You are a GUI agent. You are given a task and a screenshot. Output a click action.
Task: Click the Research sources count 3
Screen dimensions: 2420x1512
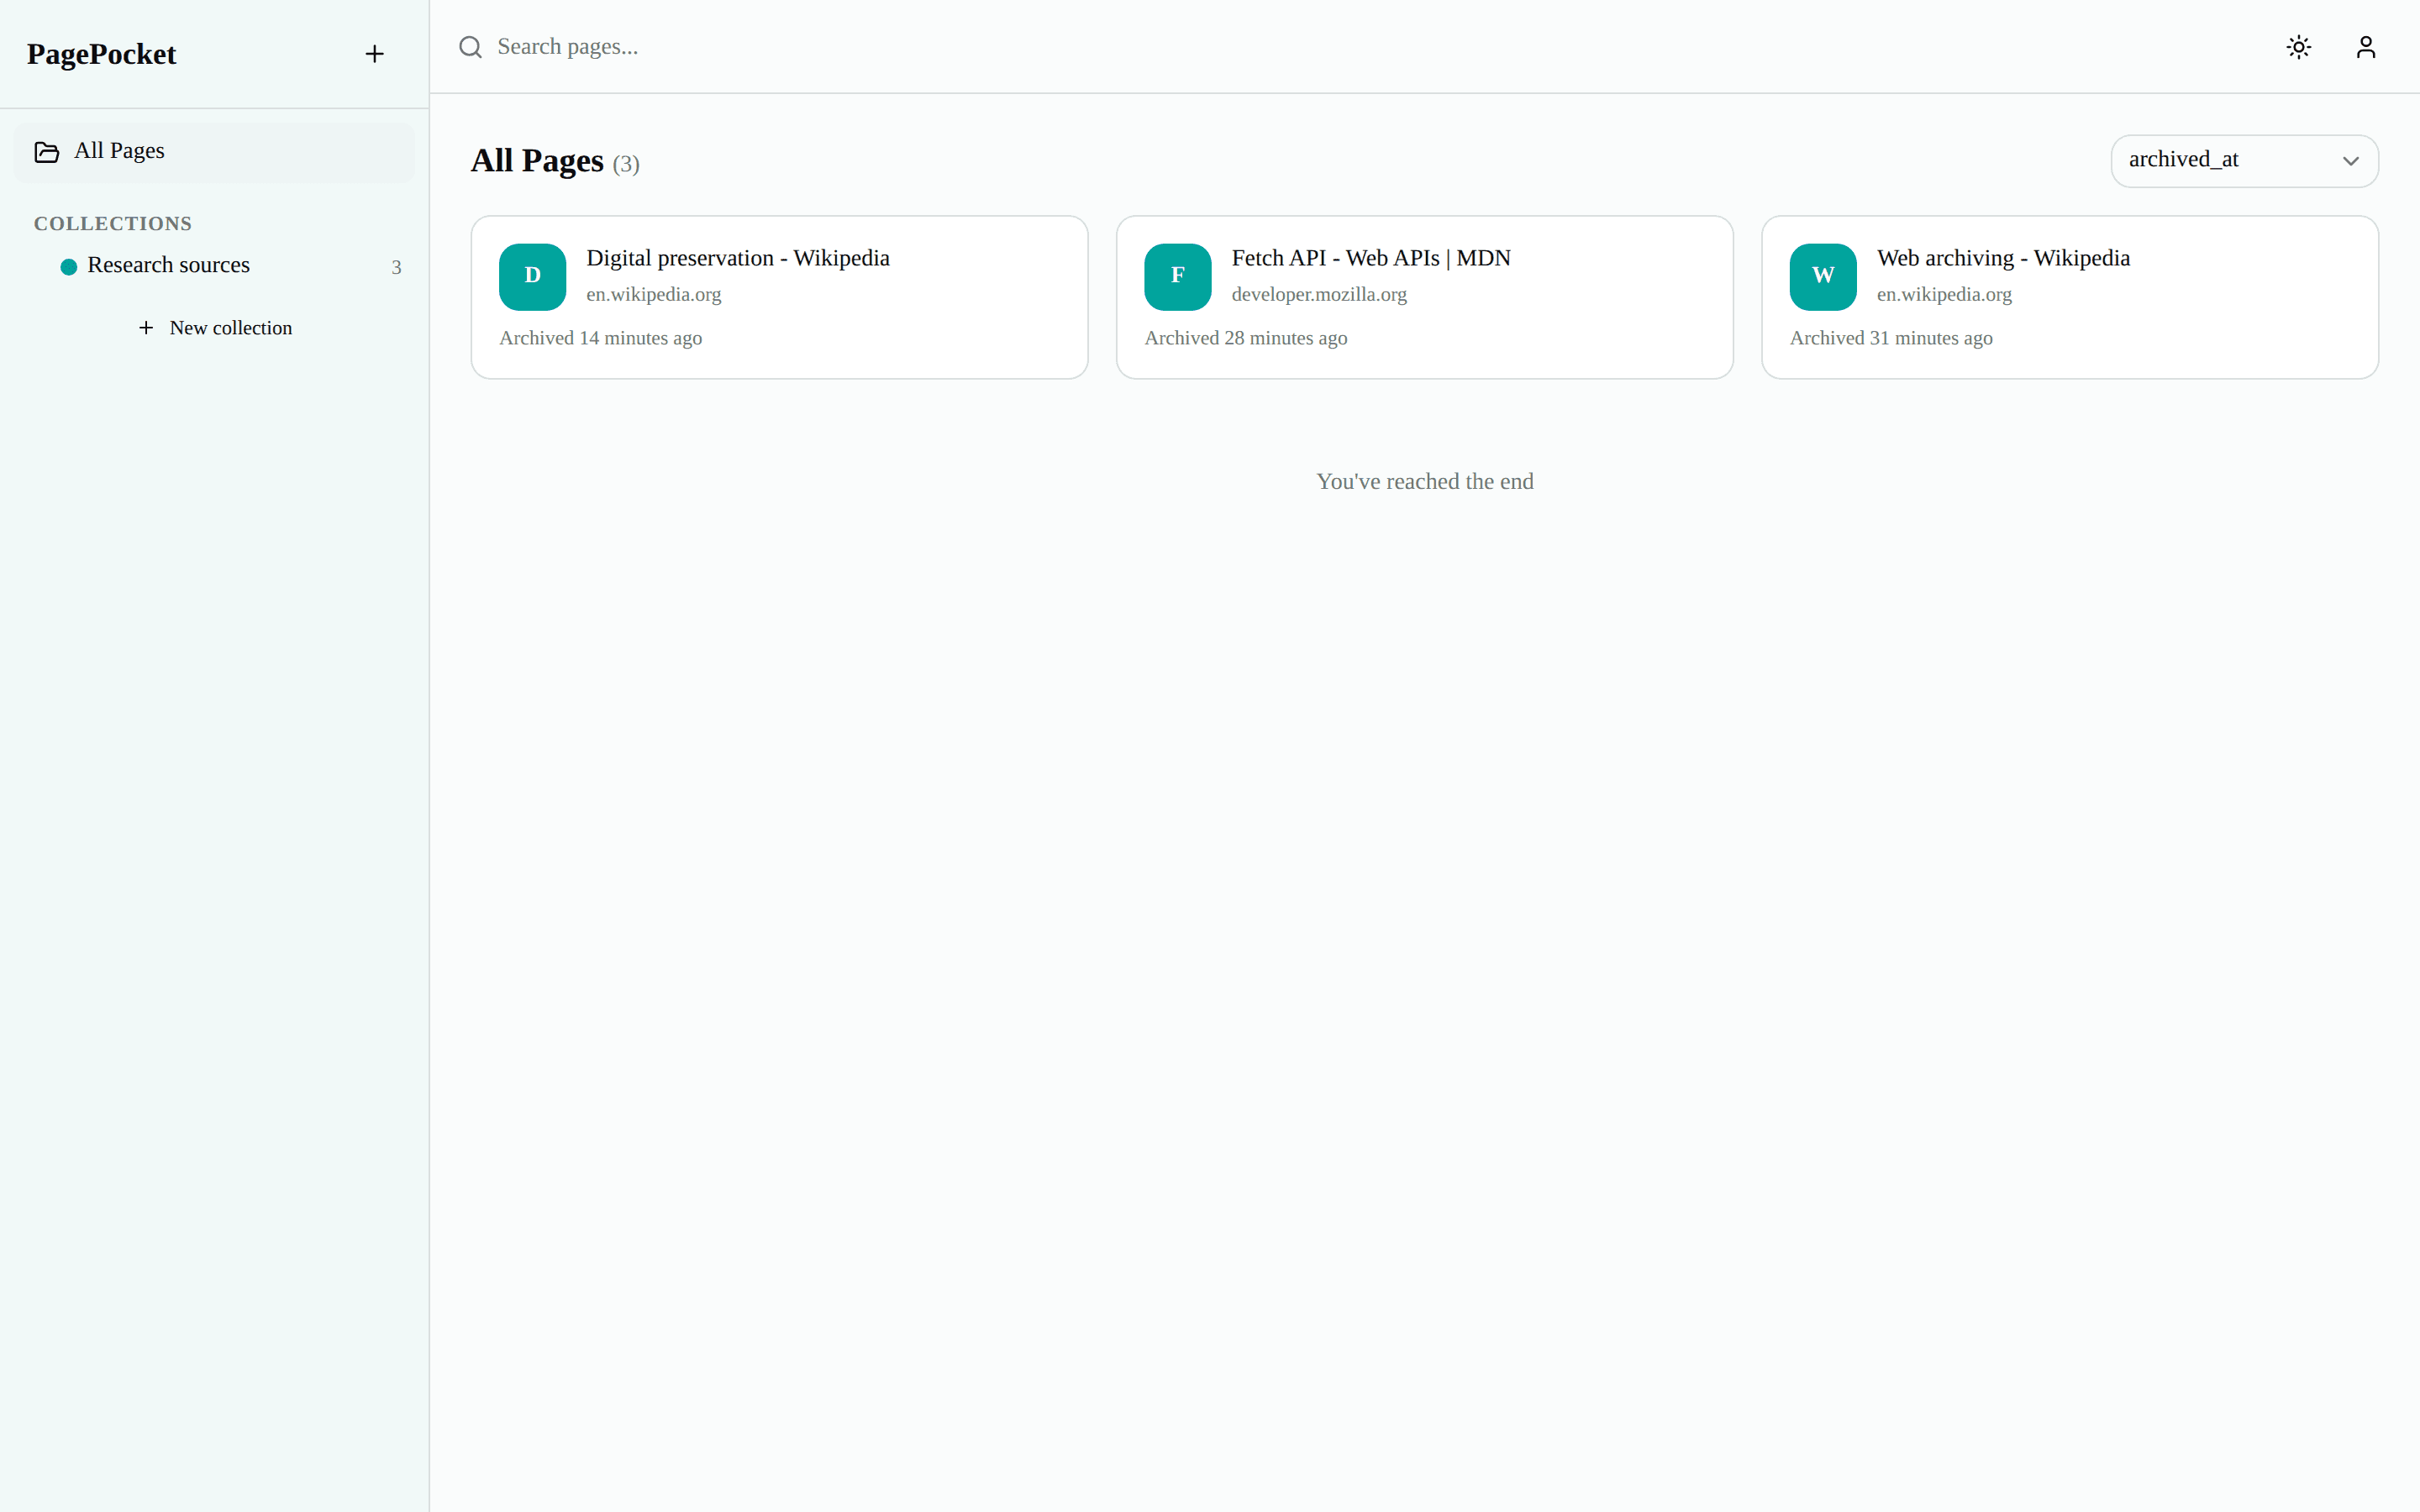point(396,268)
